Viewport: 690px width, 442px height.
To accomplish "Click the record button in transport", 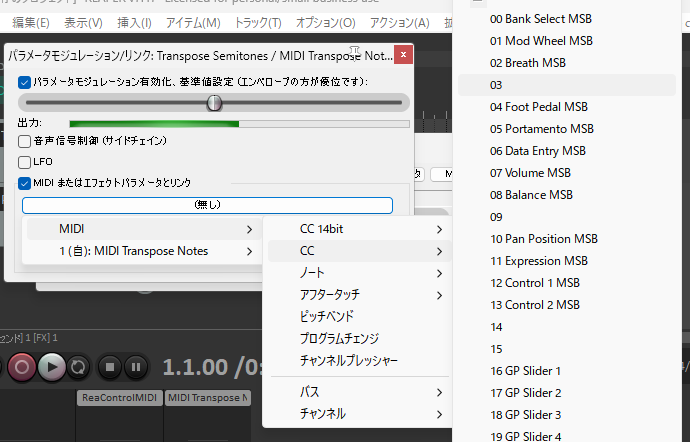I will [21, 367].
